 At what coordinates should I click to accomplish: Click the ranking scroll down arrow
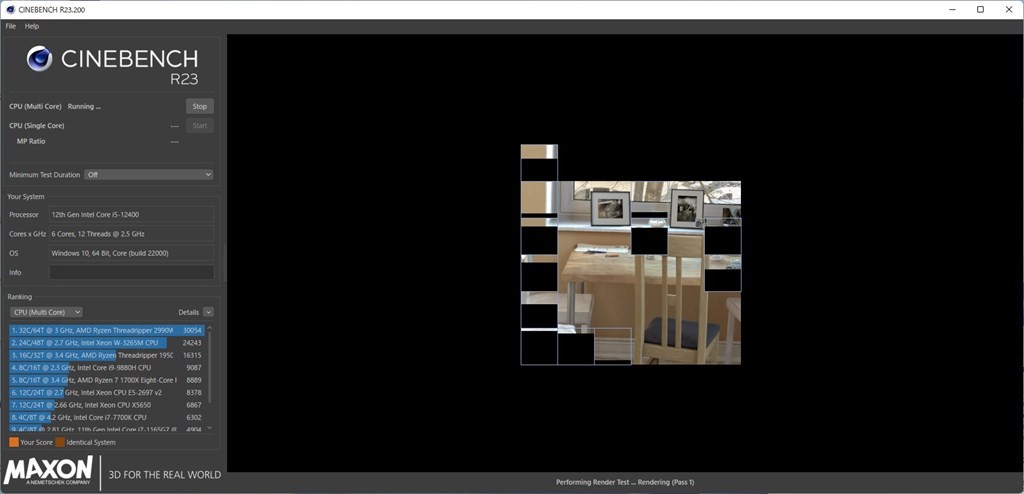click(x=210, y=428)
